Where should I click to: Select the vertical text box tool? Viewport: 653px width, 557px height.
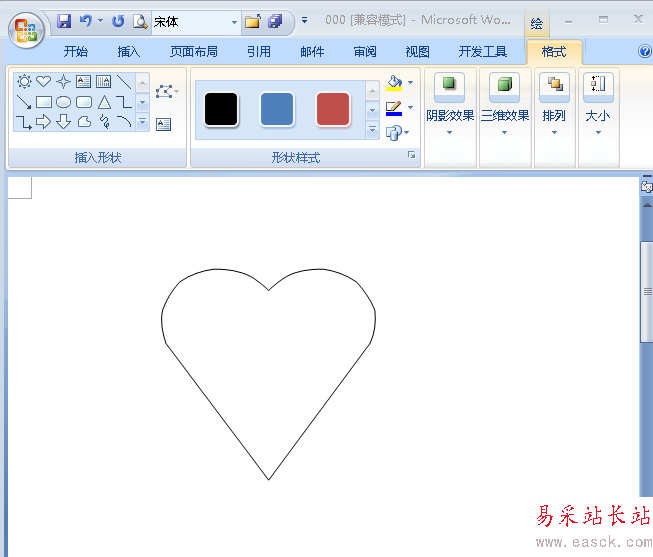pos(103,81)
